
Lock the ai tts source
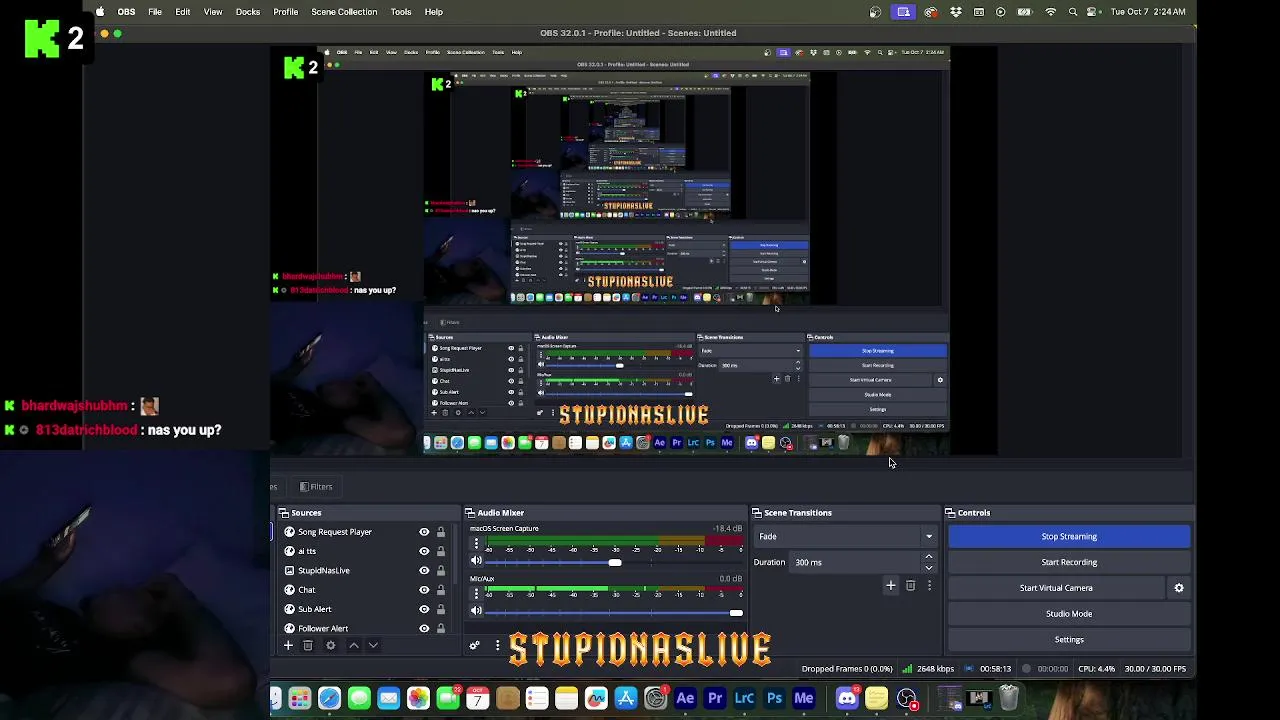click(x=440, y=551)
